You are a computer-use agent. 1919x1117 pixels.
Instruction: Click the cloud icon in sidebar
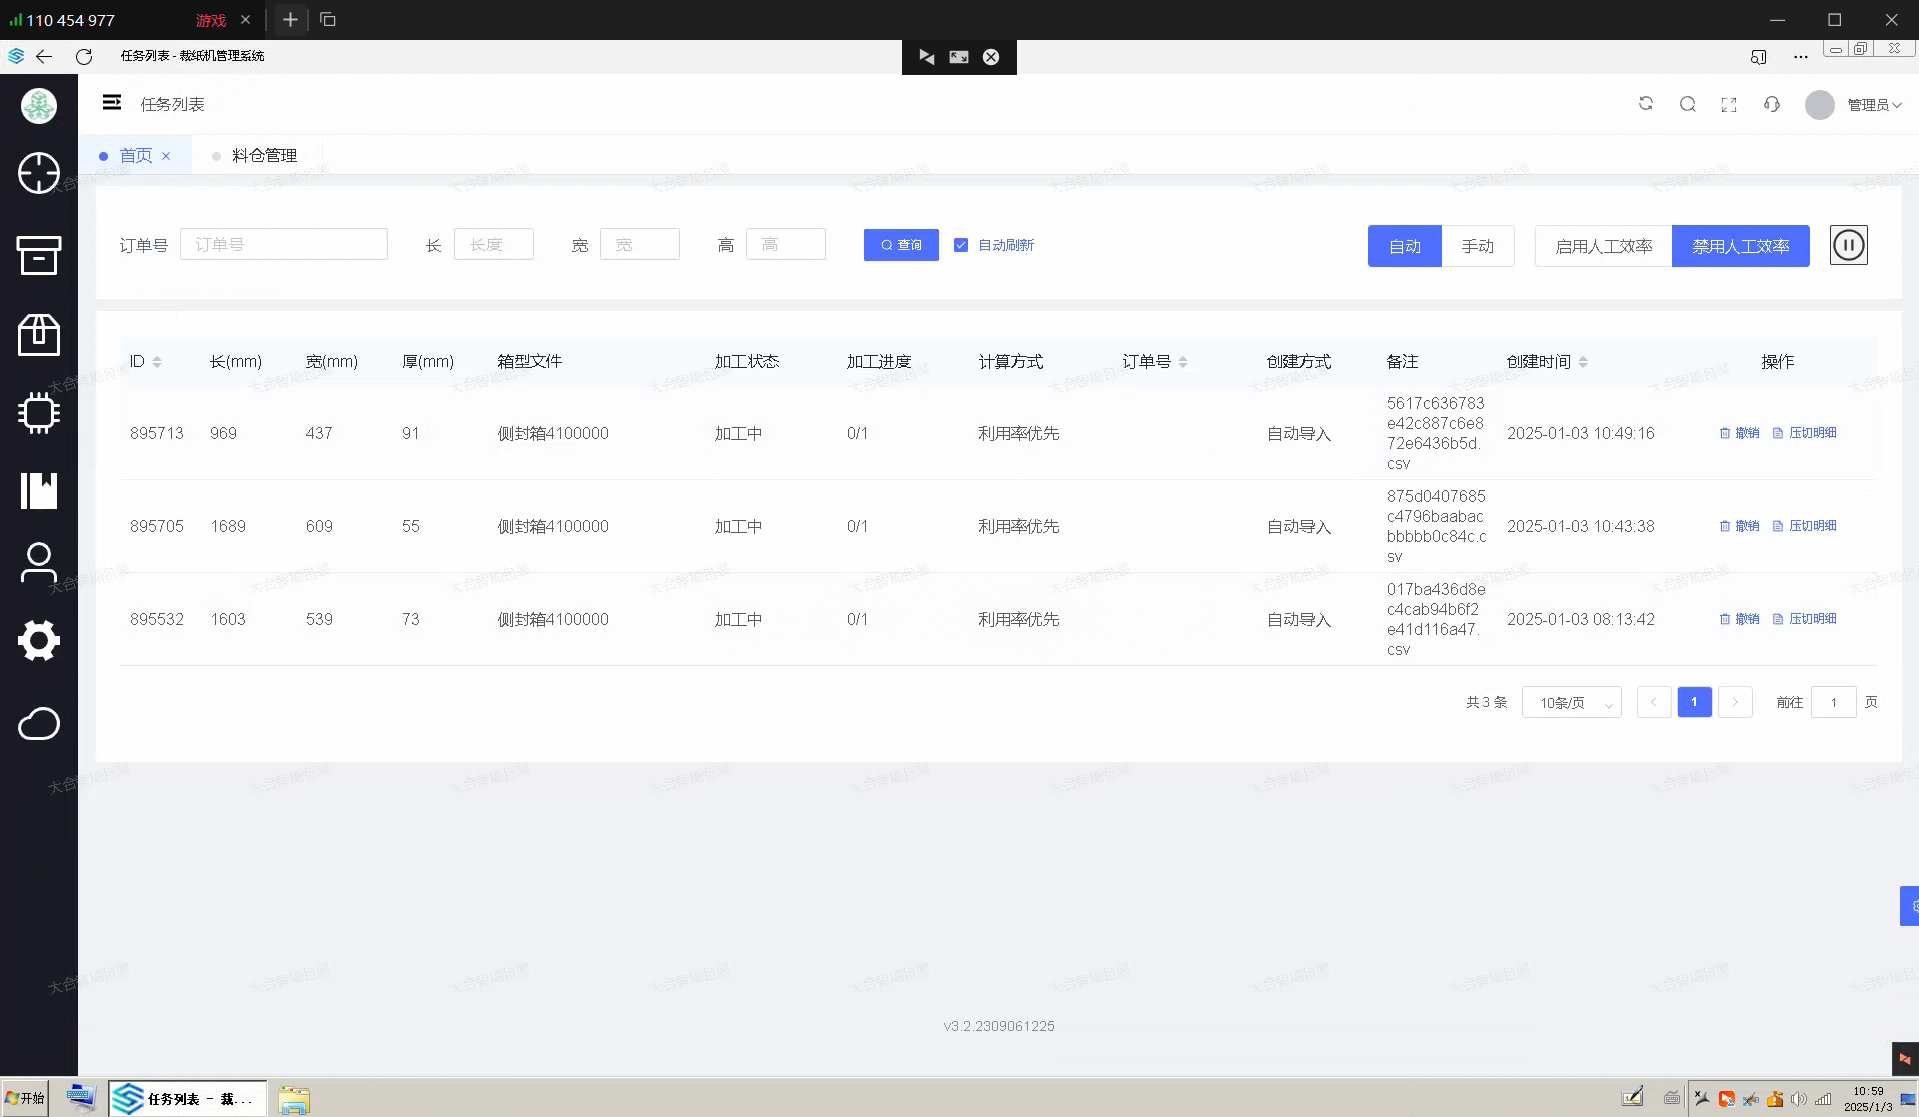pyautogui.click(x=39, y=723)
